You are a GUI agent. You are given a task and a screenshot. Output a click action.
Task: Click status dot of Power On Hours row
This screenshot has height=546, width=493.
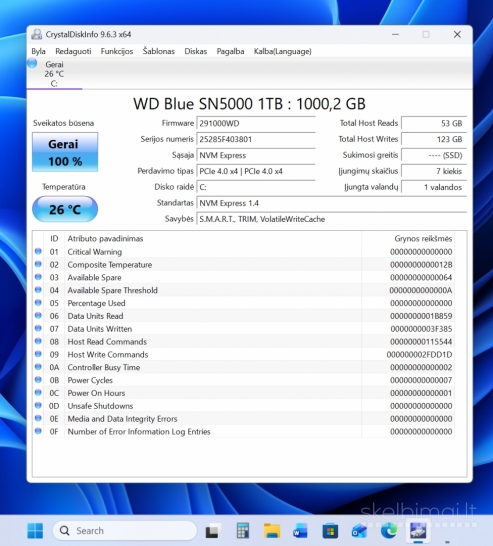coord(38,392)
